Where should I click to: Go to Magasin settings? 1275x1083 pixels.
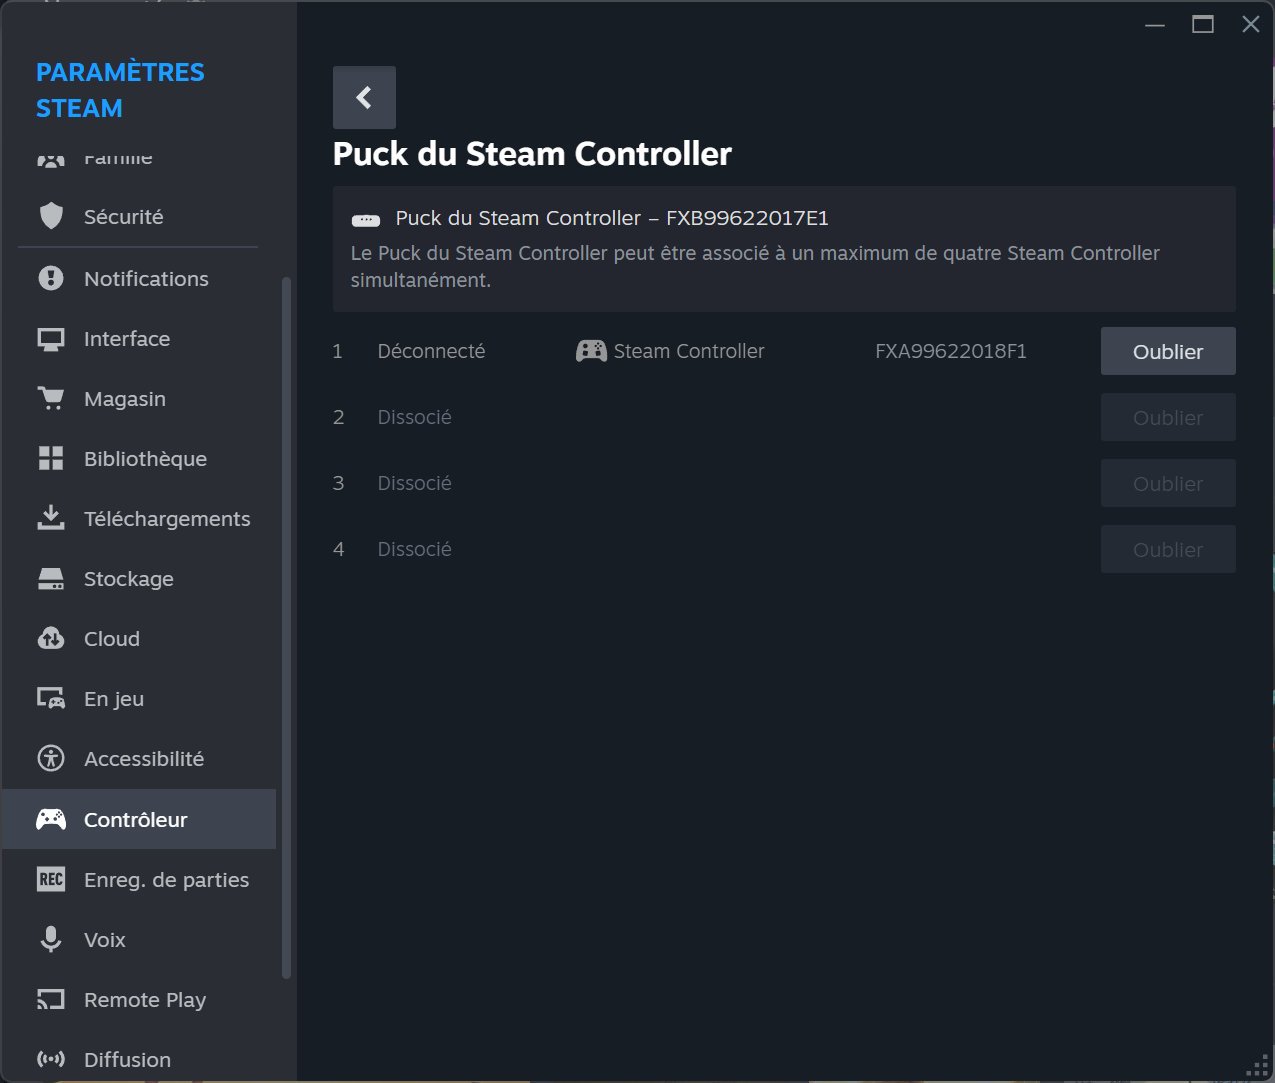[x=139, y=399]
